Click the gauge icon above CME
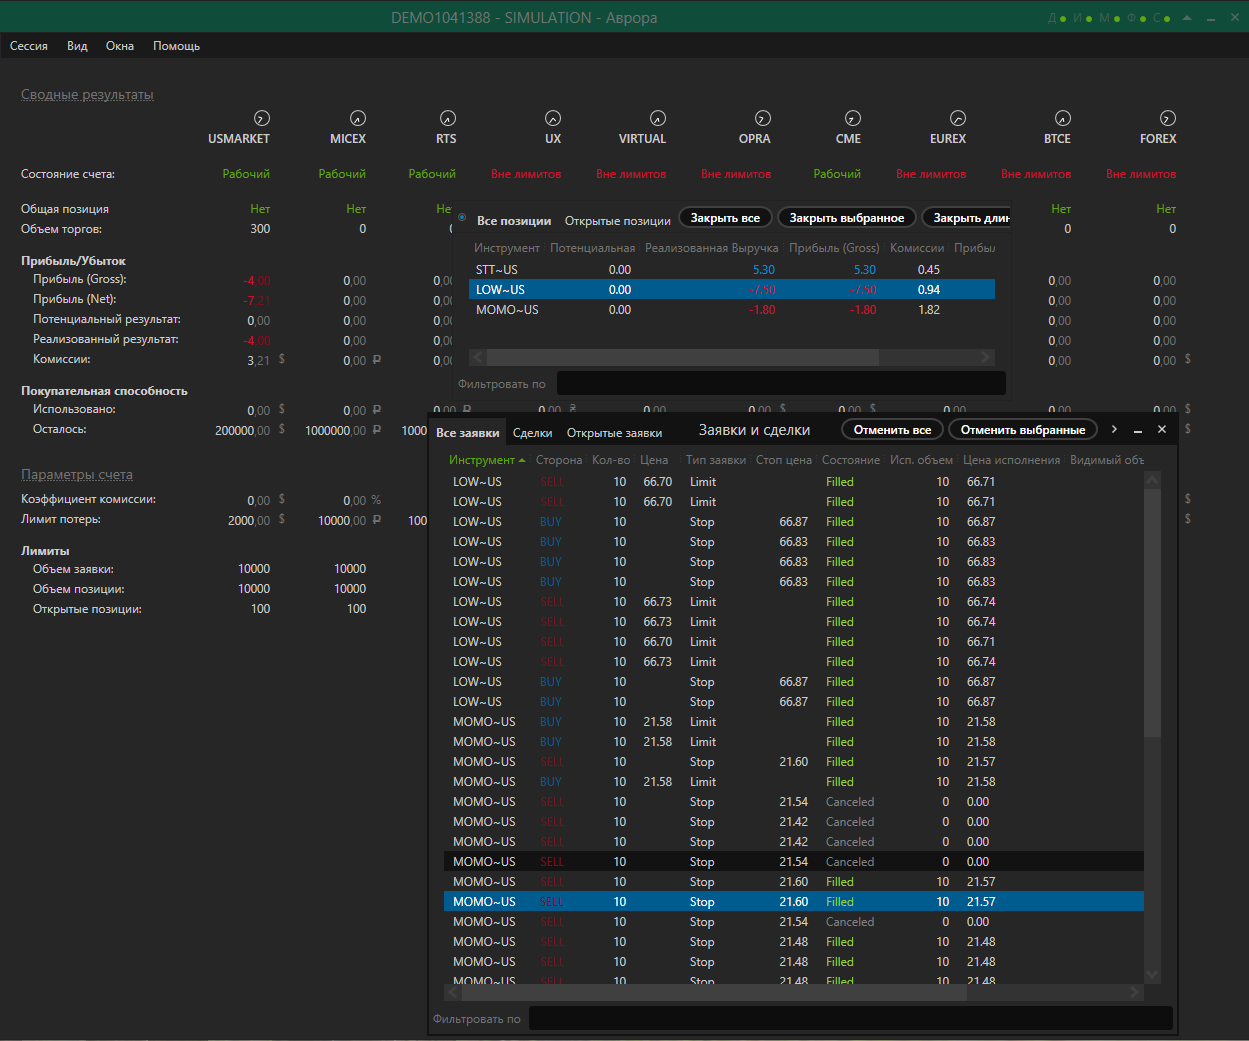Screen dimensions: 1249x1041 [x=853, y=118]
